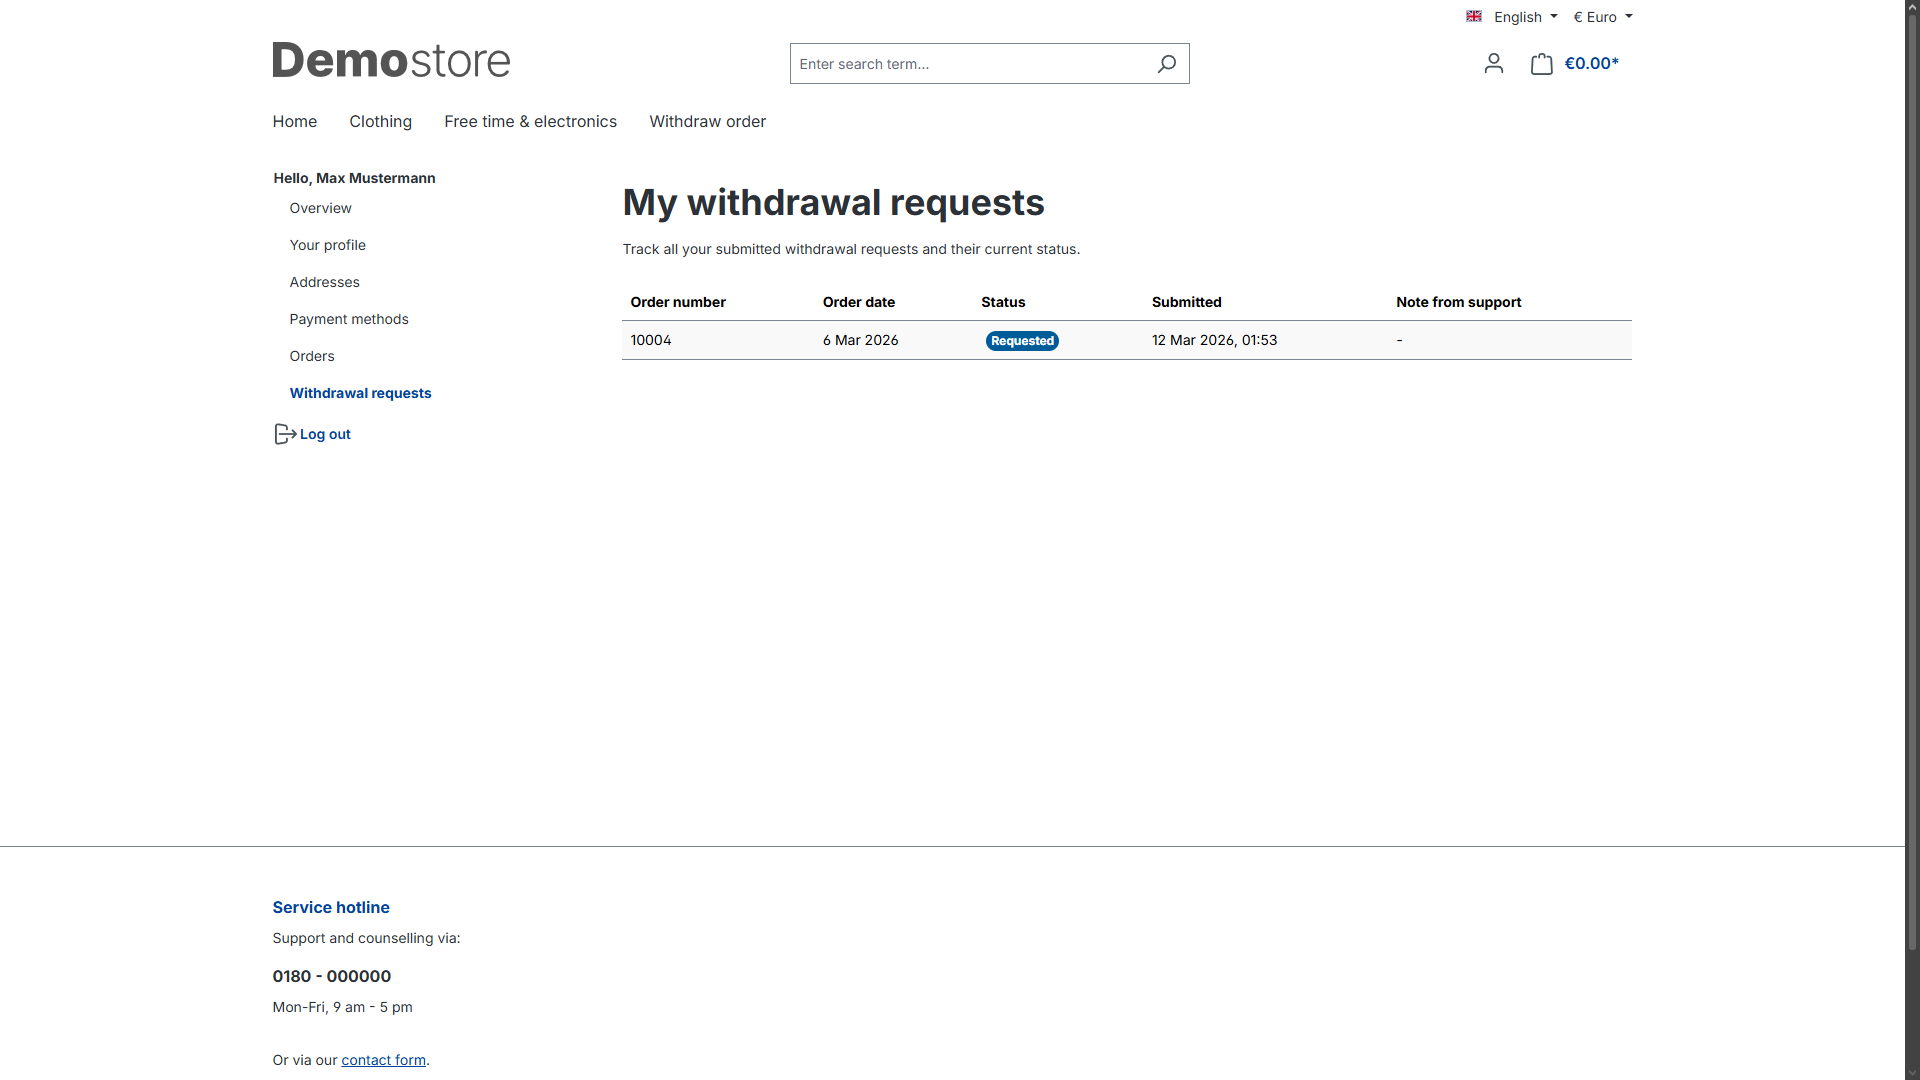This screenshot has width=1920, height=1080.
Task: Click the search magnifier icon
Action: tap(1166, 64)
